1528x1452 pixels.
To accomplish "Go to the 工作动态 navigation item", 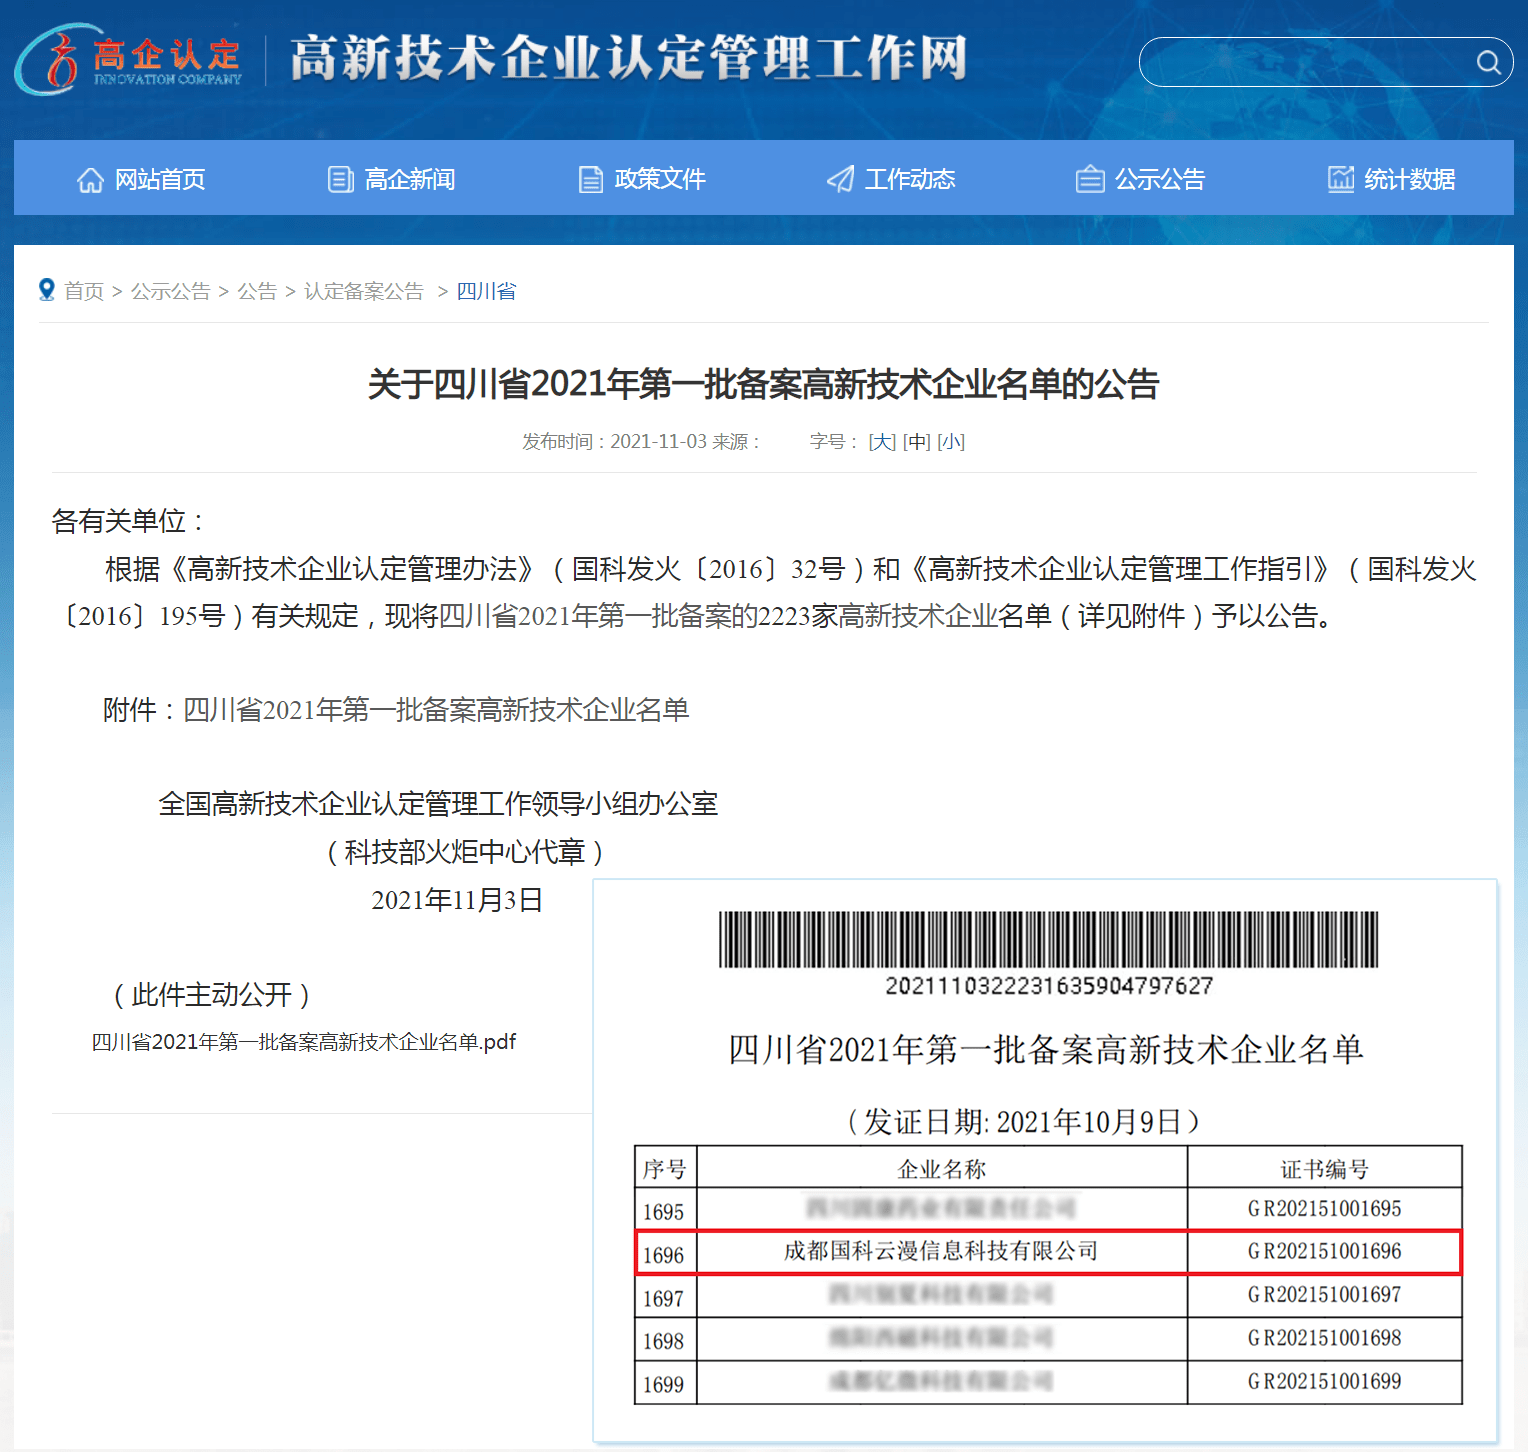I will pyautogui.click(x=910, y=180).
